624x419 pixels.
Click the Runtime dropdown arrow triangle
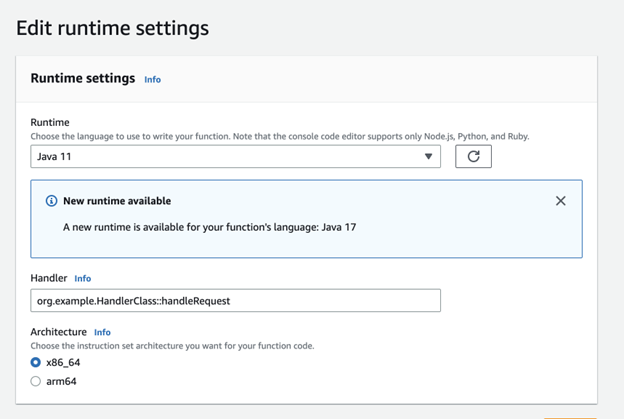428,156
